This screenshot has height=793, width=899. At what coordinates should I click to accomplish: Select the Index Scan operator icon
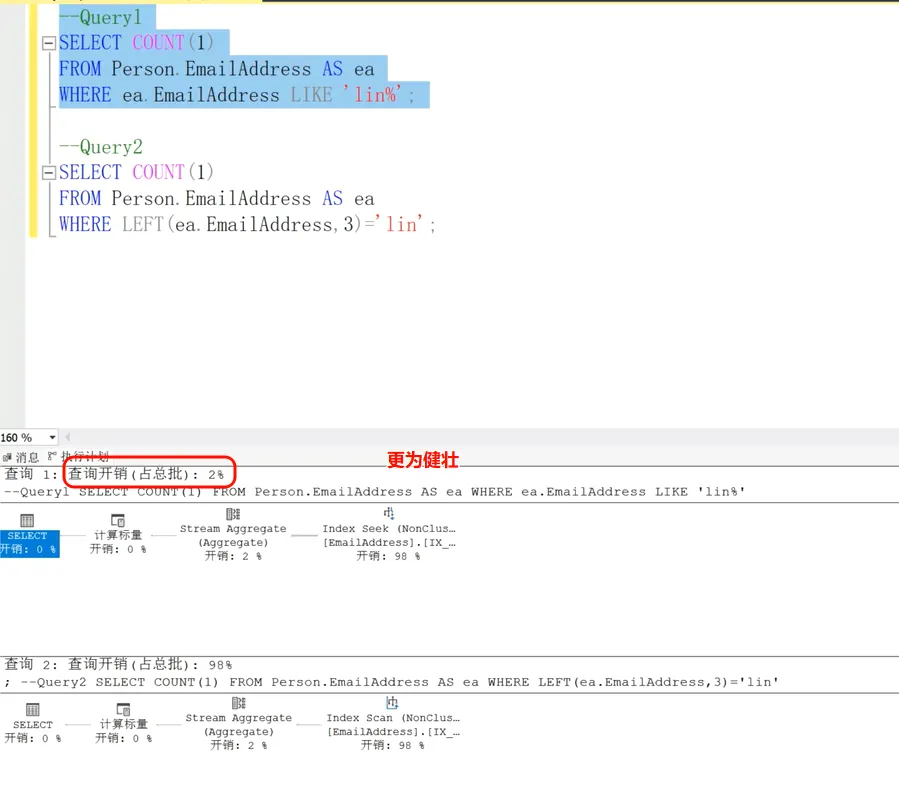(393, 702)
